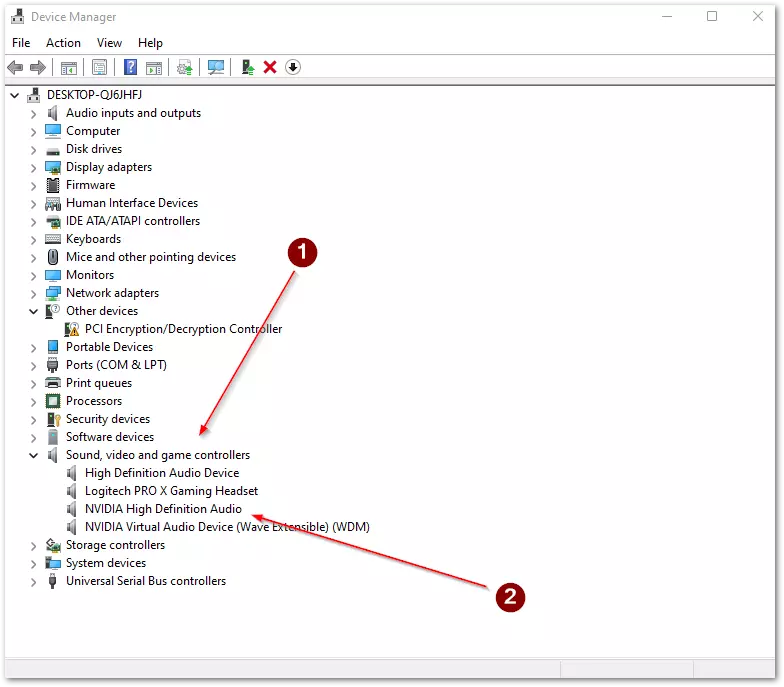Viewport: 784px width, 687px height.
Task: Click the Ports (COM & LPT) icon
Action: (52, 365)
